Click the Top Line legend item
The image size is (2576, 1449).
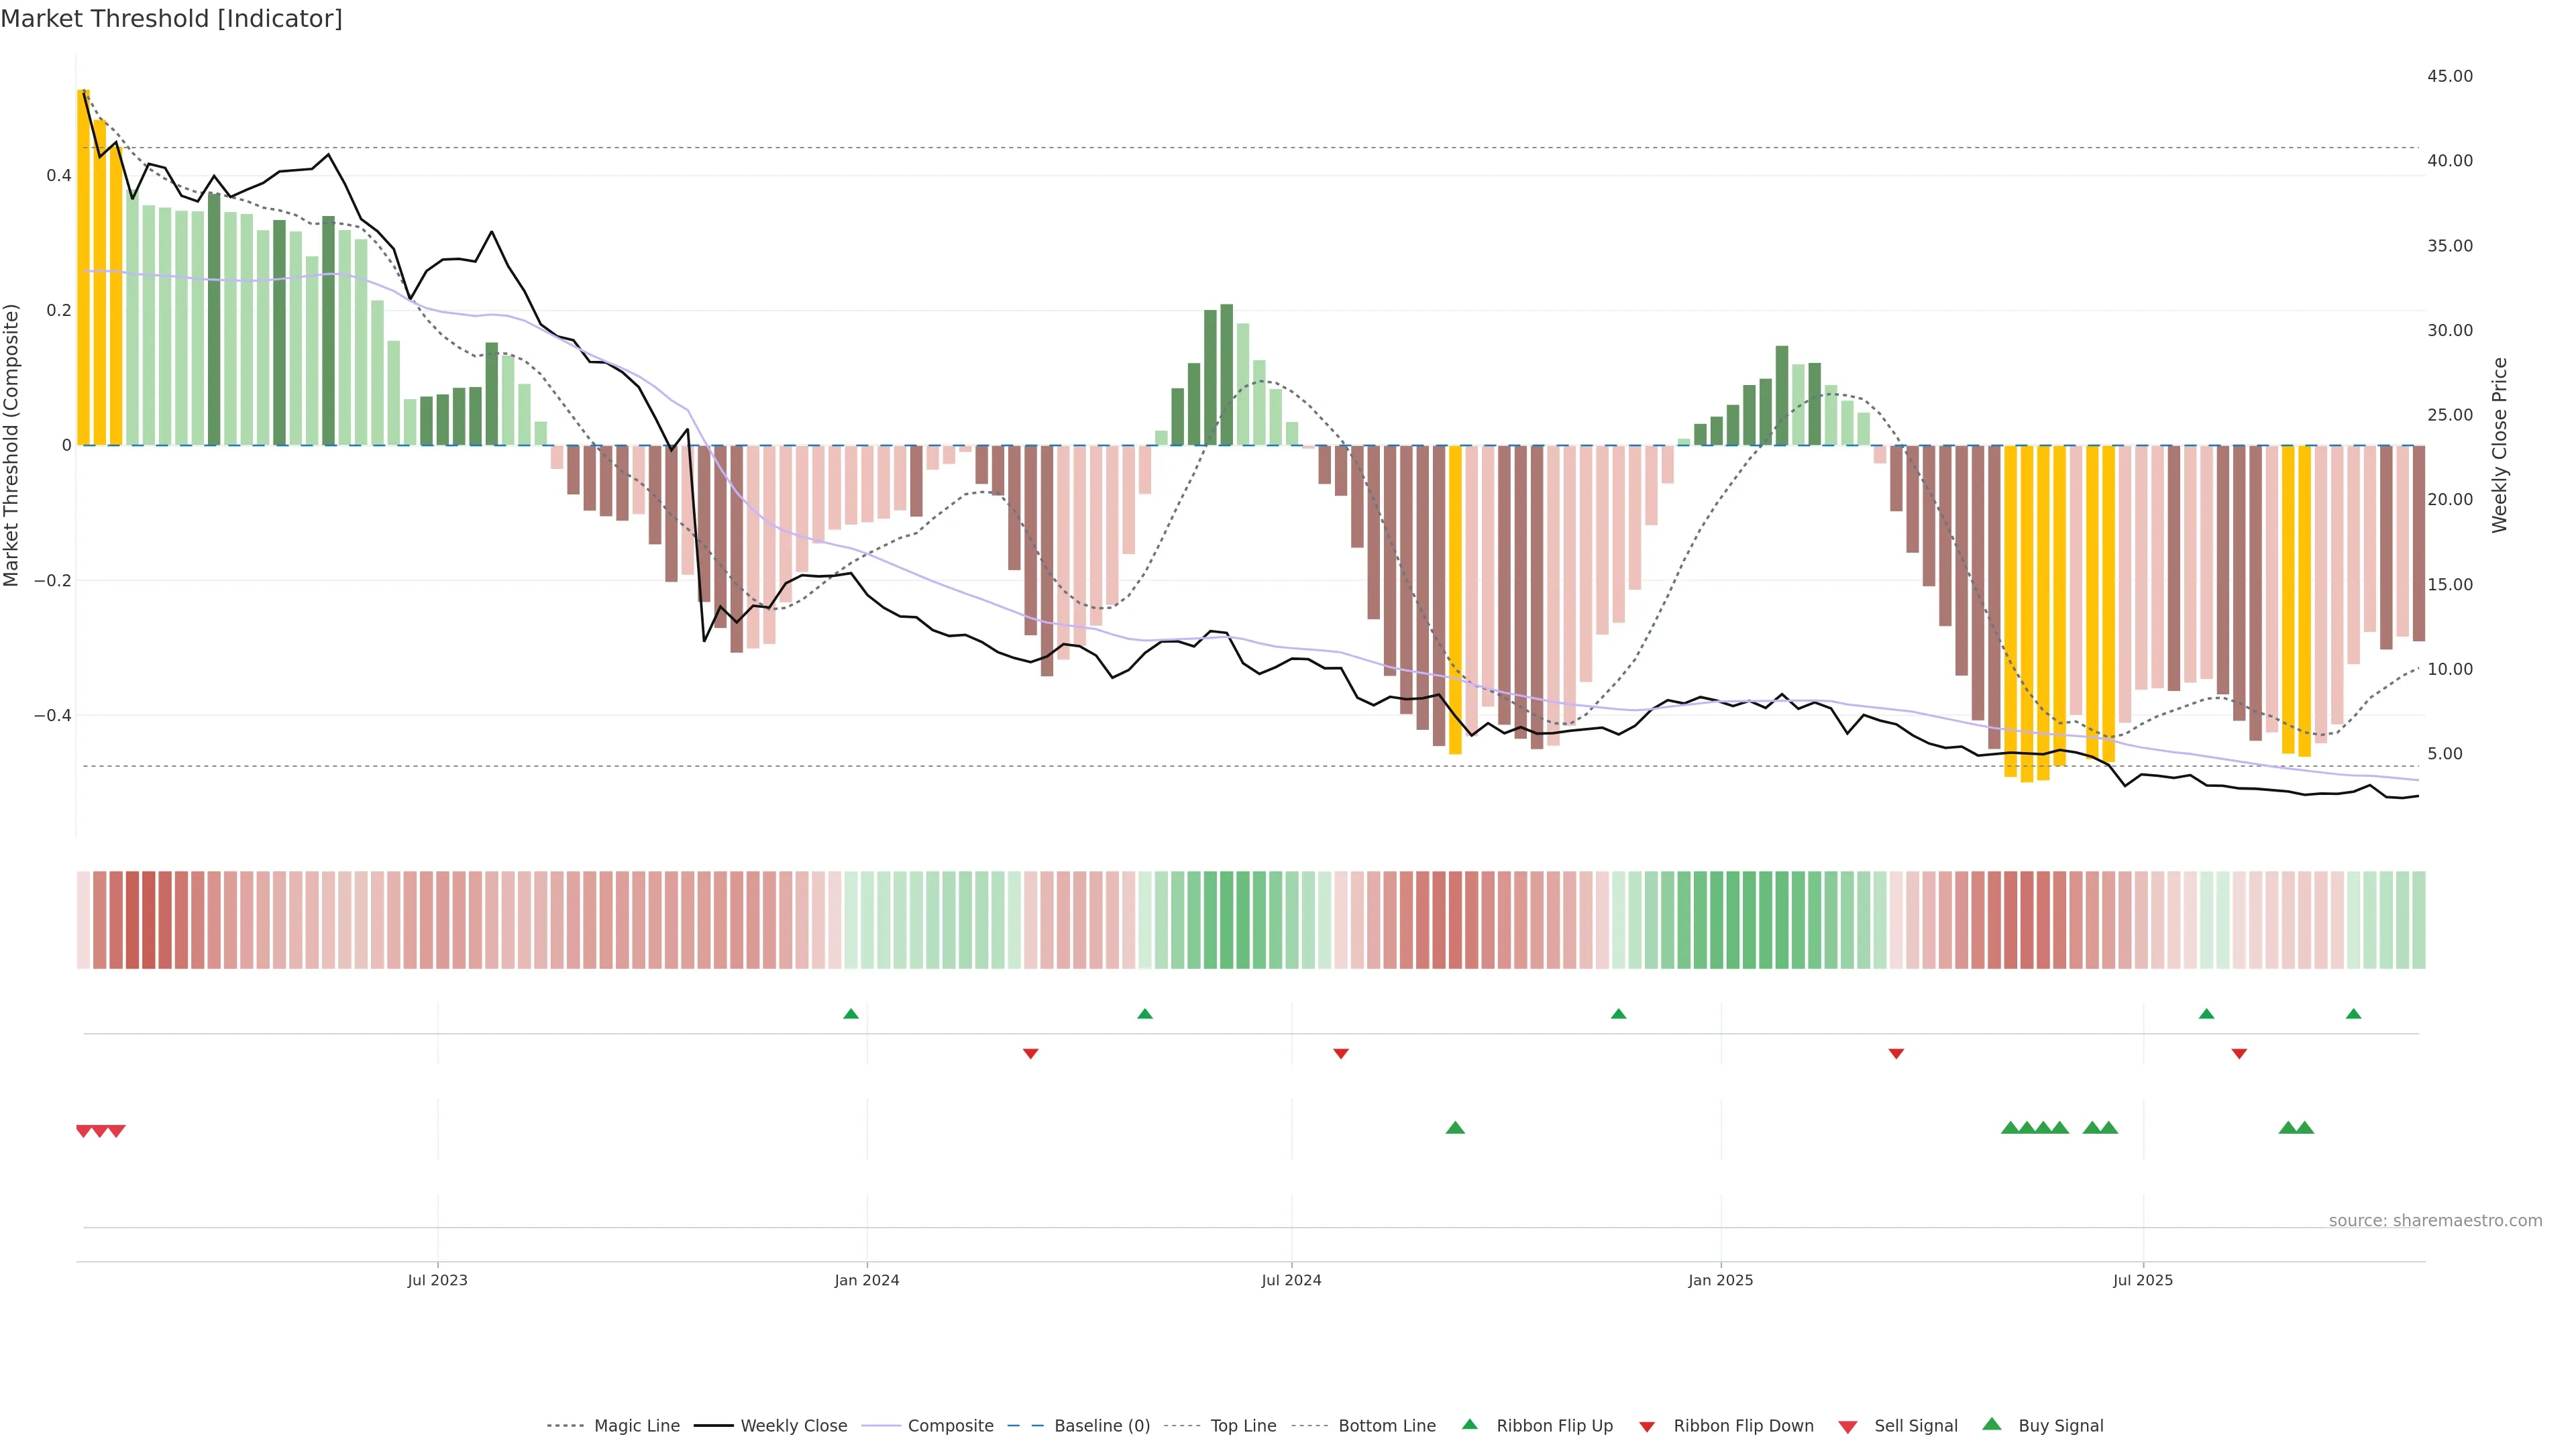[1243, 1426]
